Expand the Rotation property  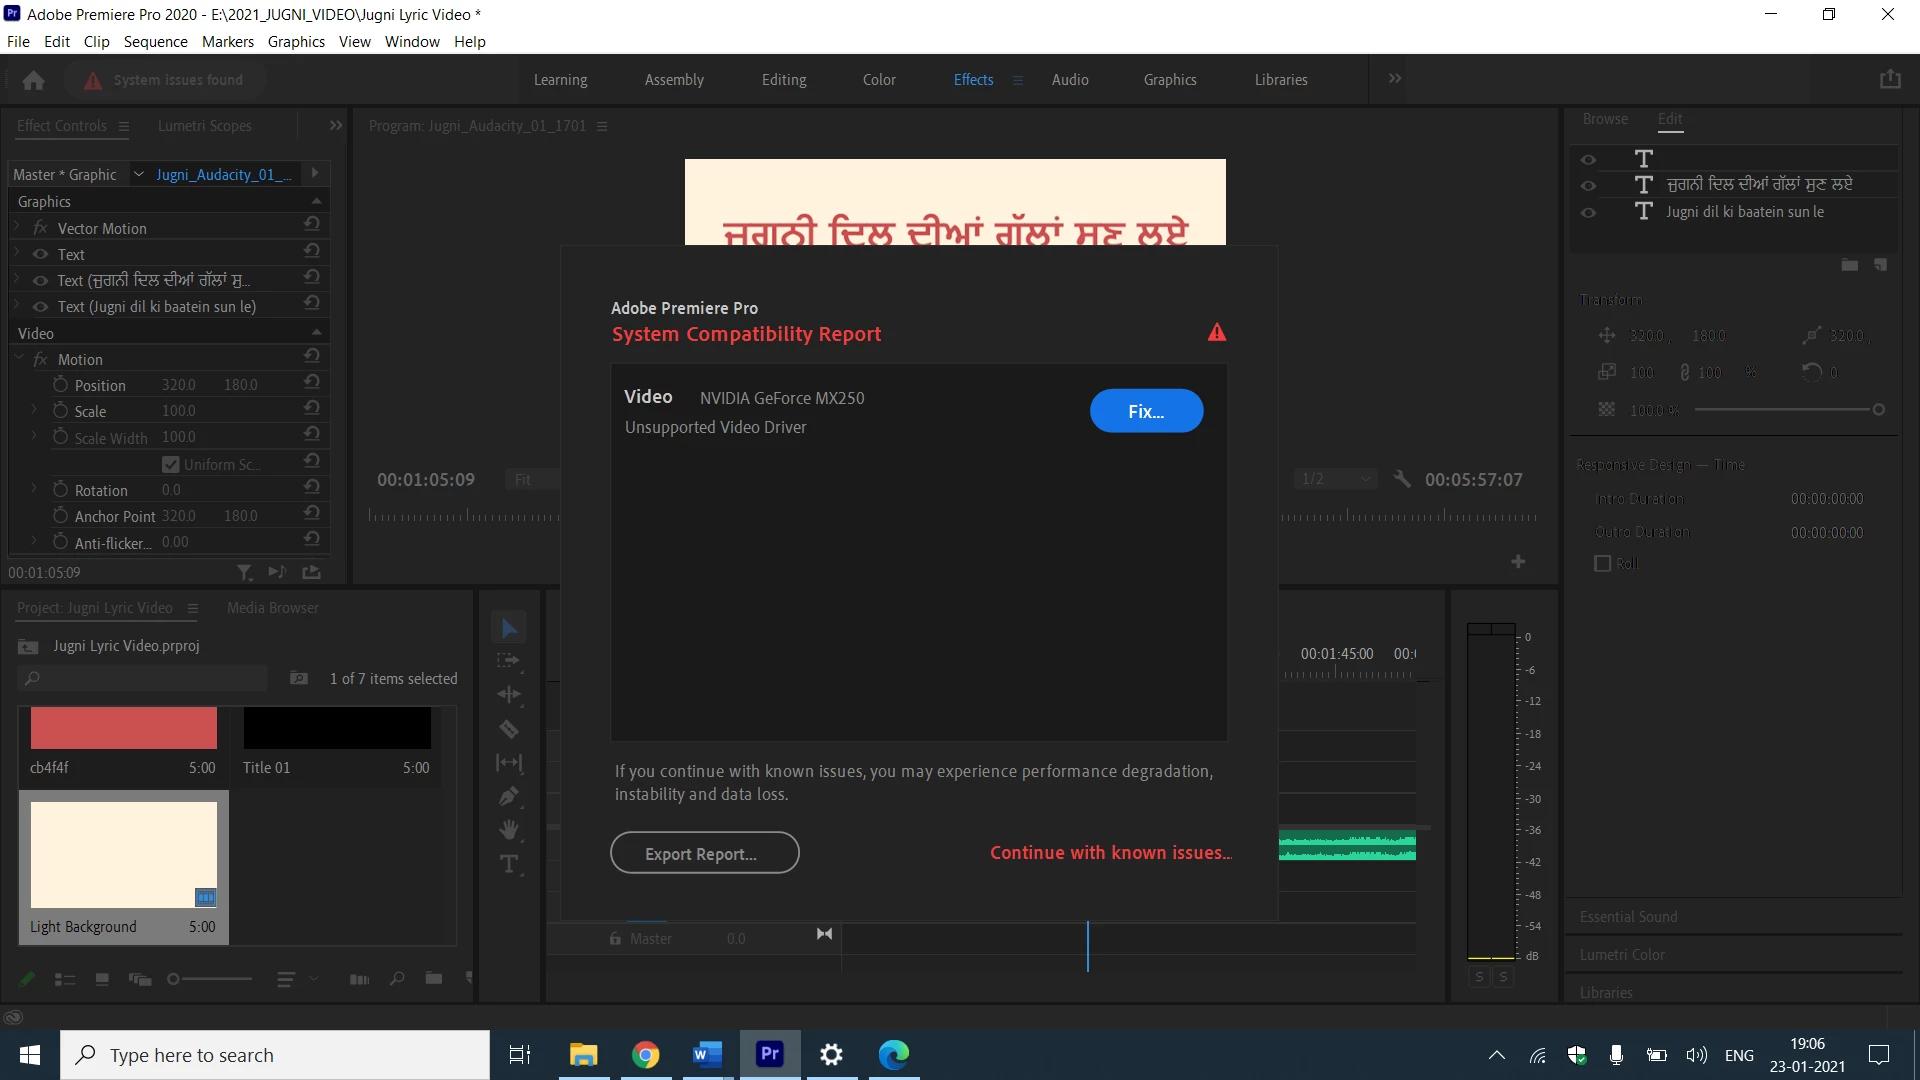(x=34, y=490)
